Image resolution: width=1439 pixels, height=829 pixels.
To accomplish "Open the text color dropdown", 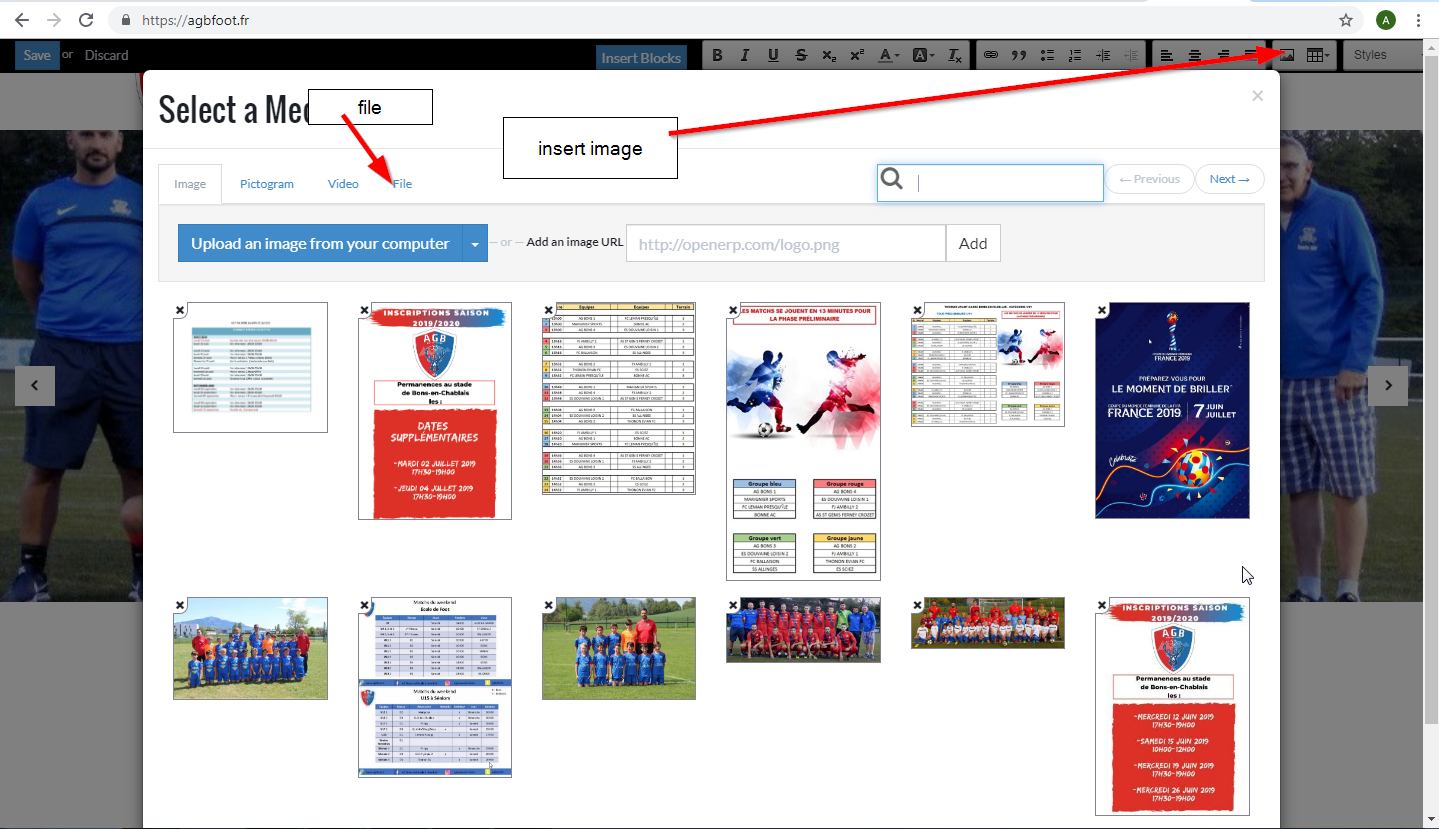I will click(889, 56).
